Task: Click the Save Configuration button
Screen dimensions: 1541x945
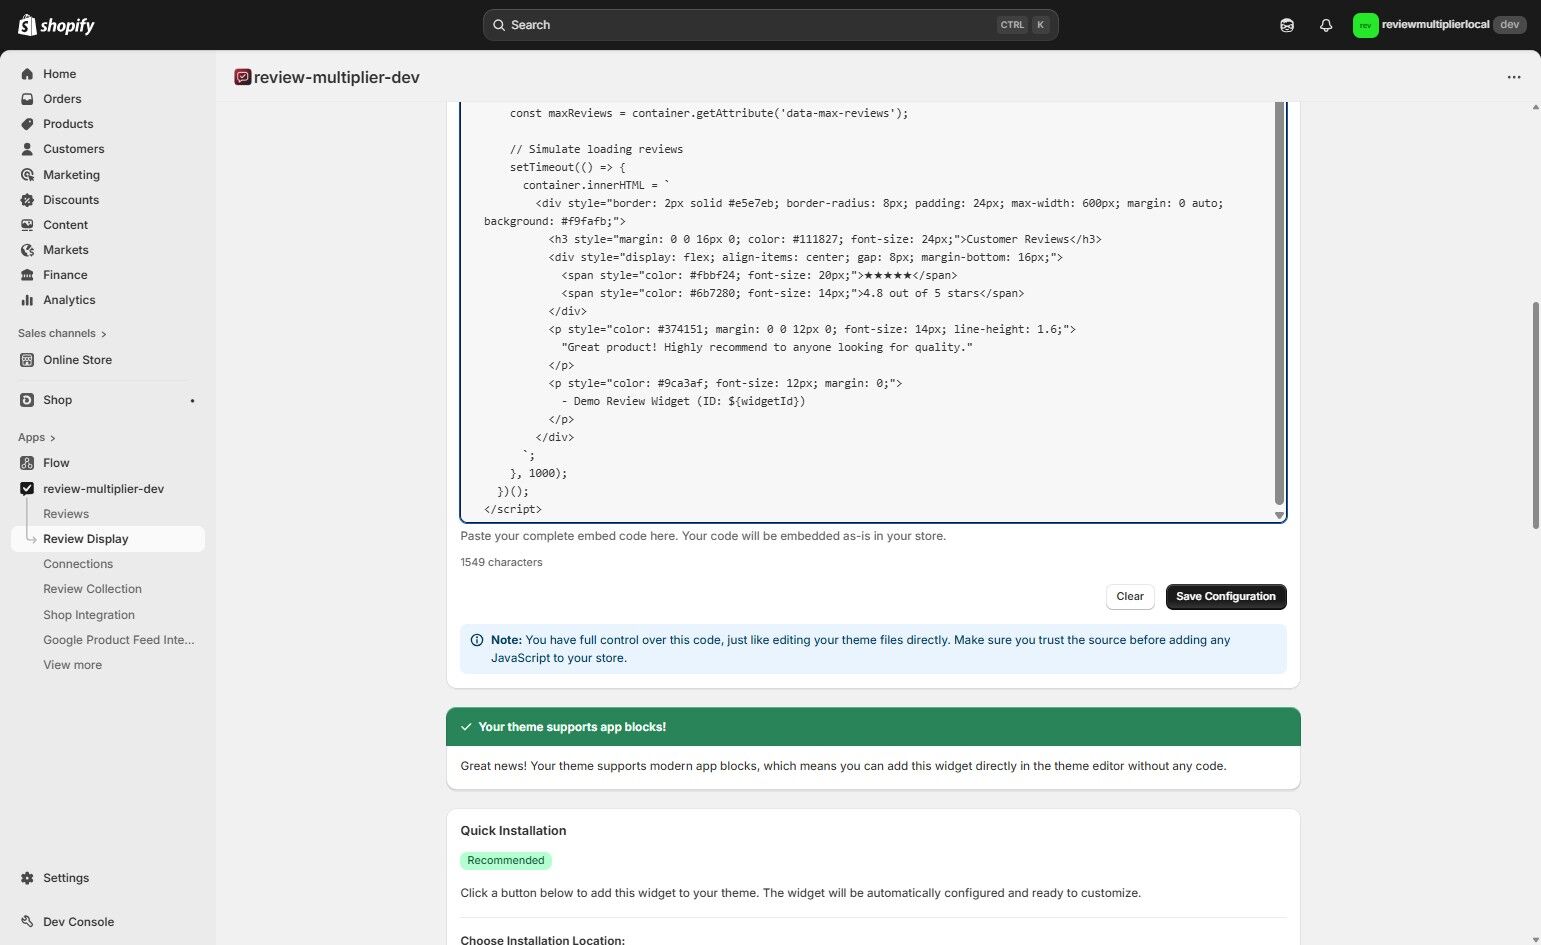Action: [x=1226, y=597]
